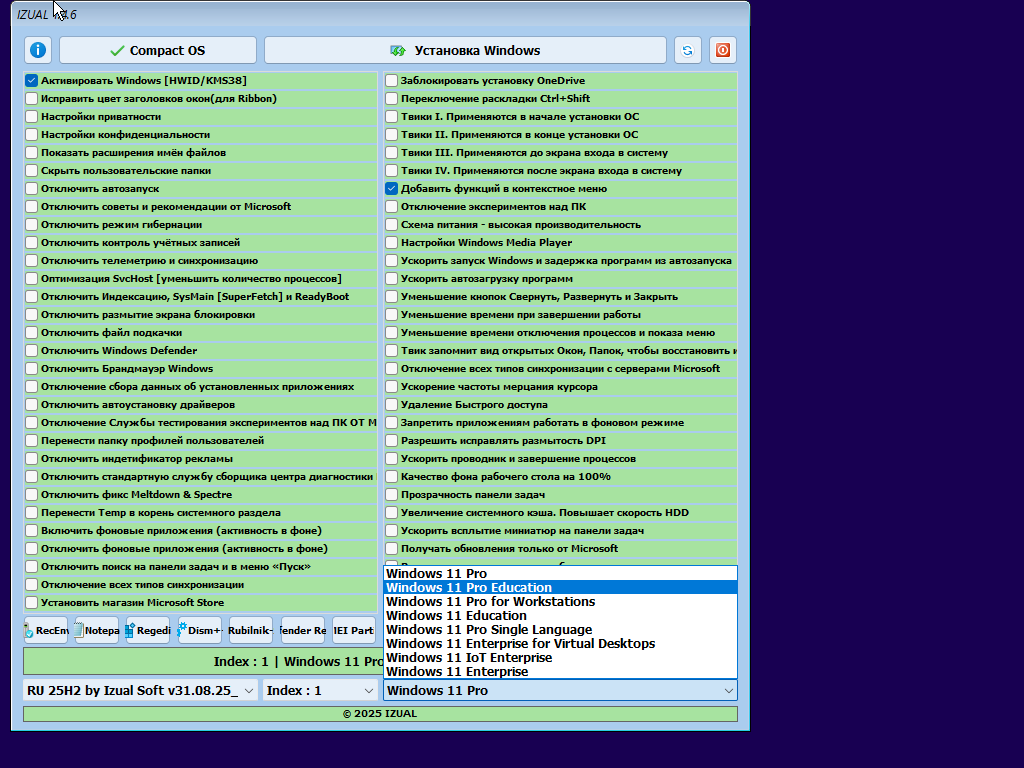
Task: Launch the Rubilnik tool button
Action: click(250, 630)
